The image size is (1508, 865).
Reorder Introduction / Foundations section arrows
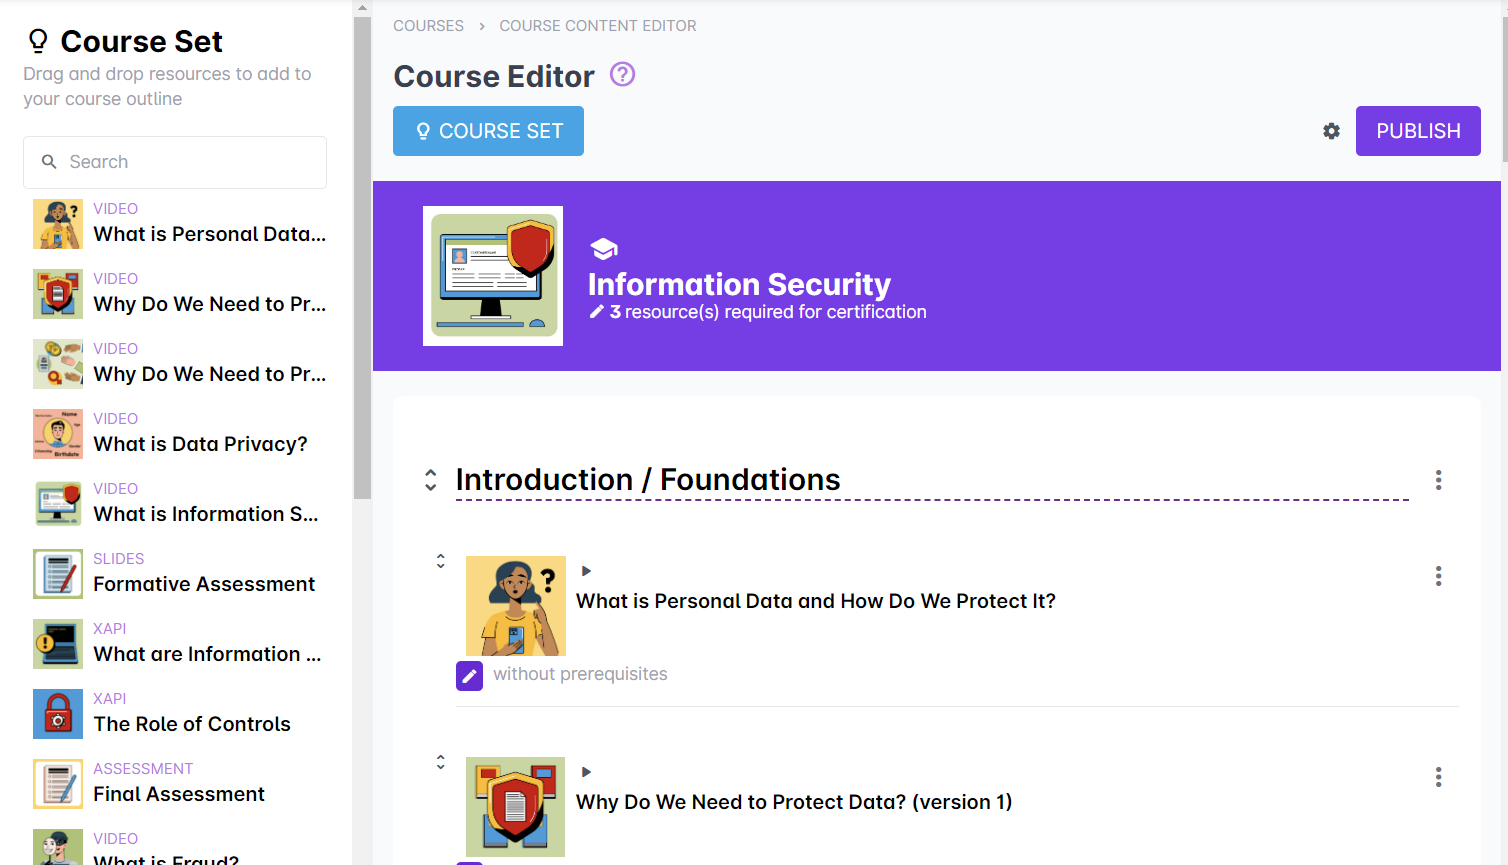pyautogui.click(x=431, y=480)
